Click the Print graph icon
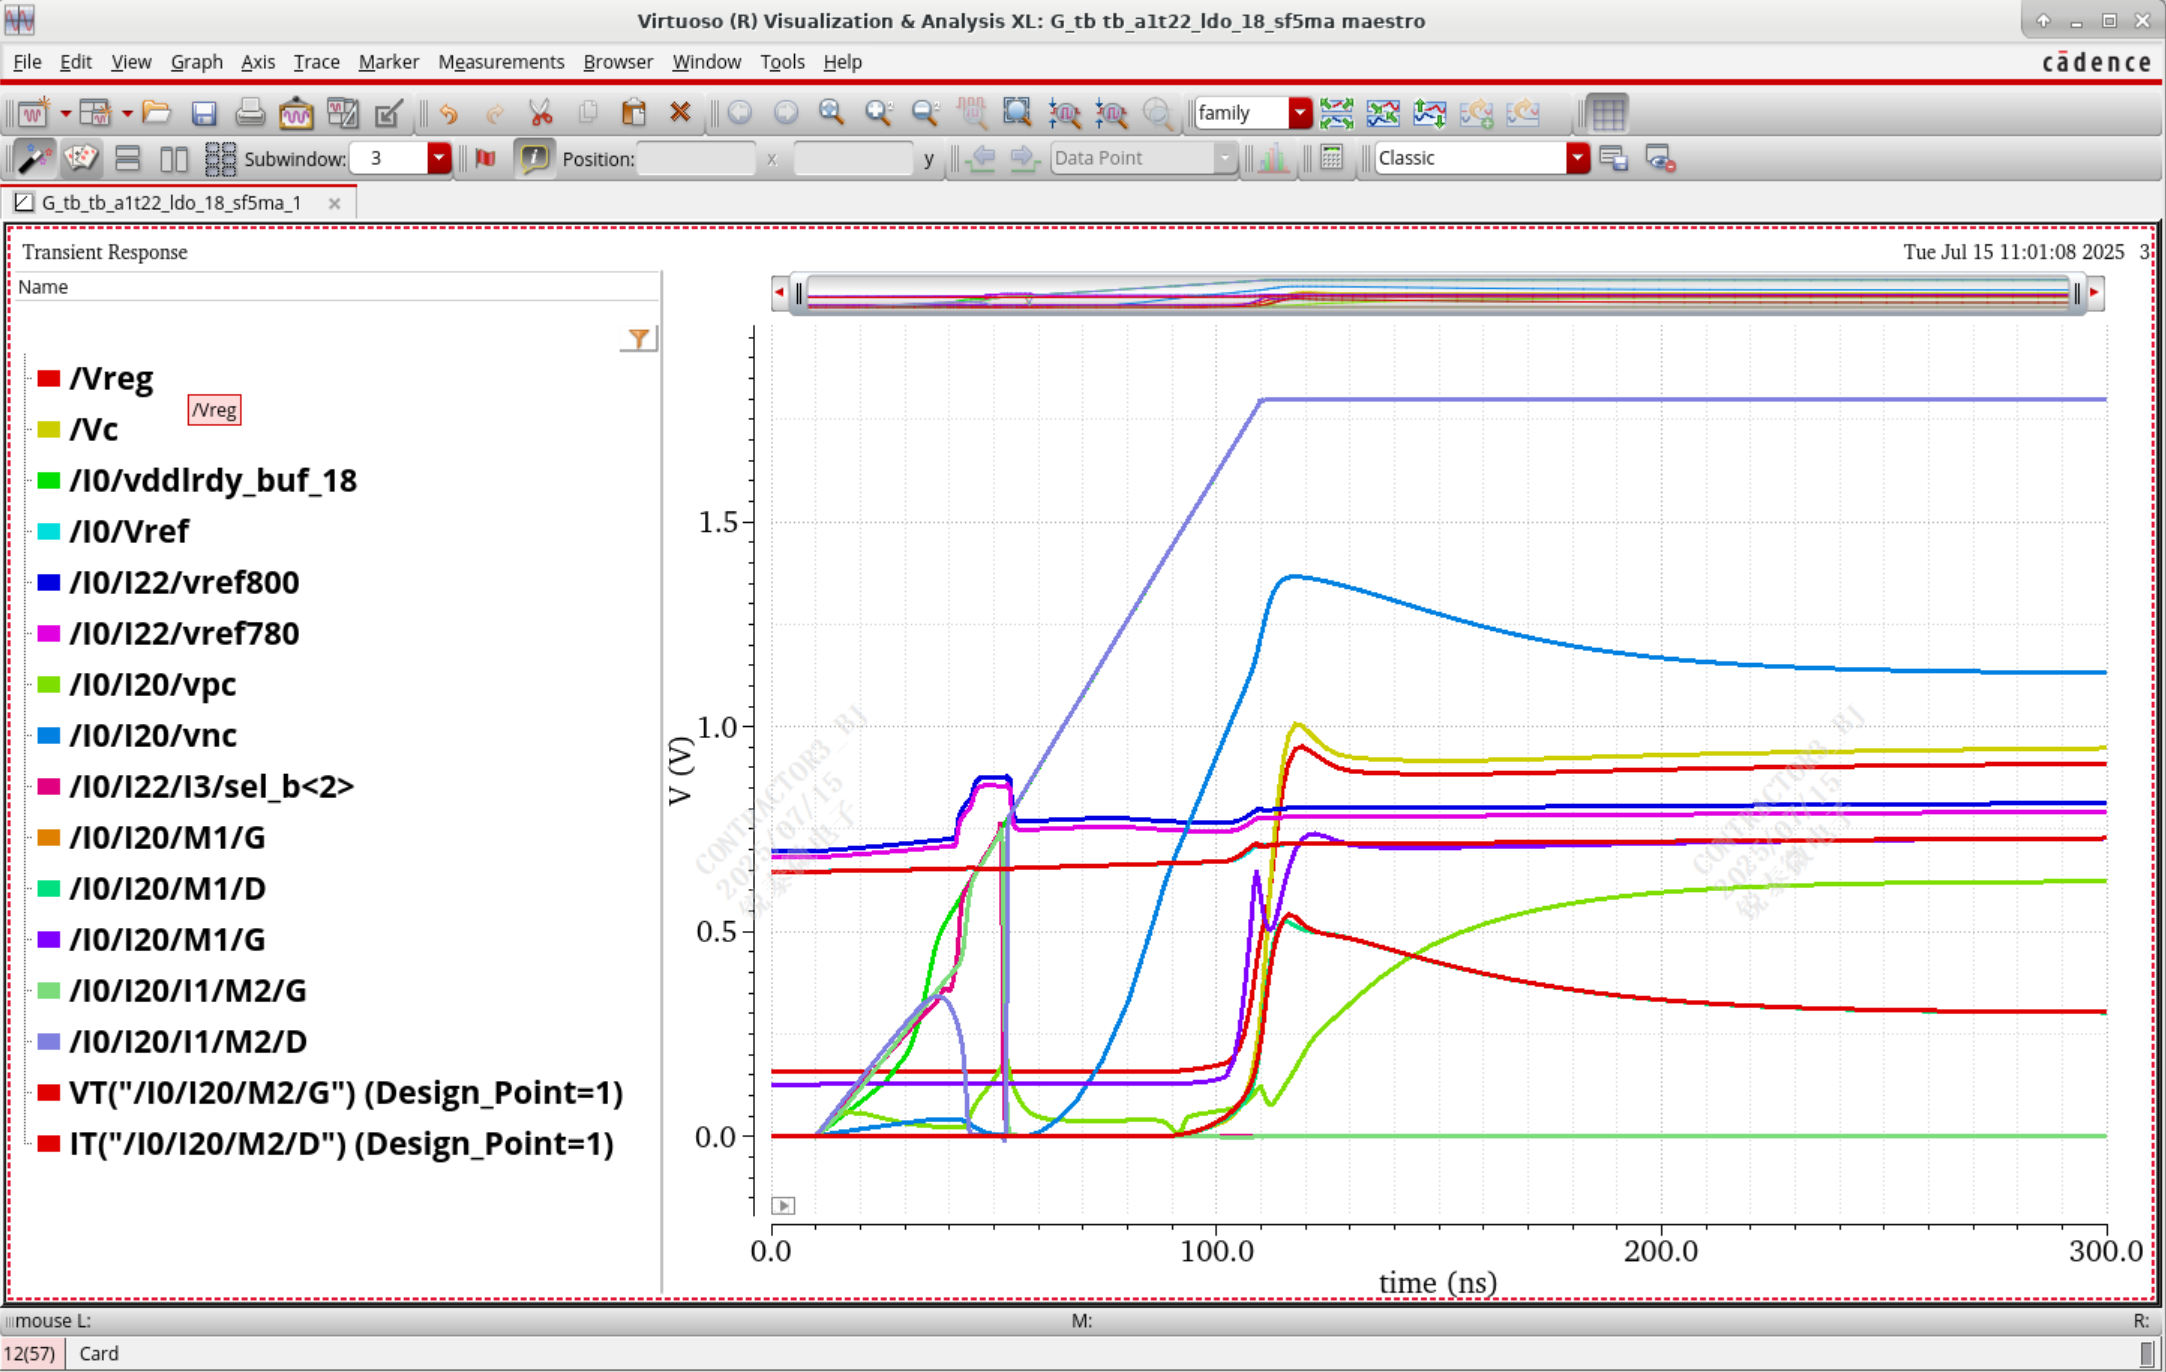The height and width of the screenshot is (1372, 2166). click(249, 113)
